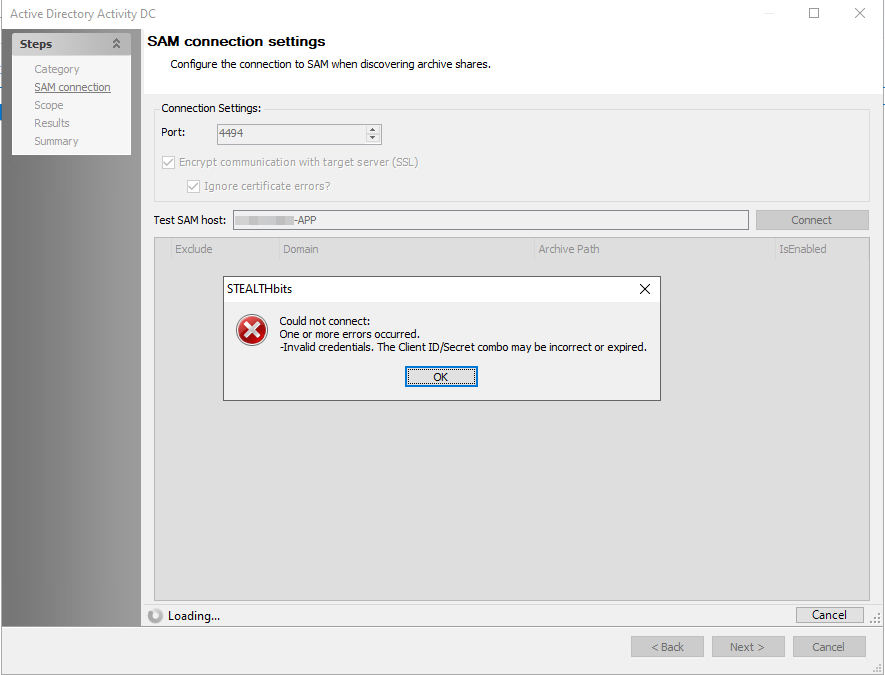Click the Domain column header
885x675 pixels.
[x=406, y=249]
